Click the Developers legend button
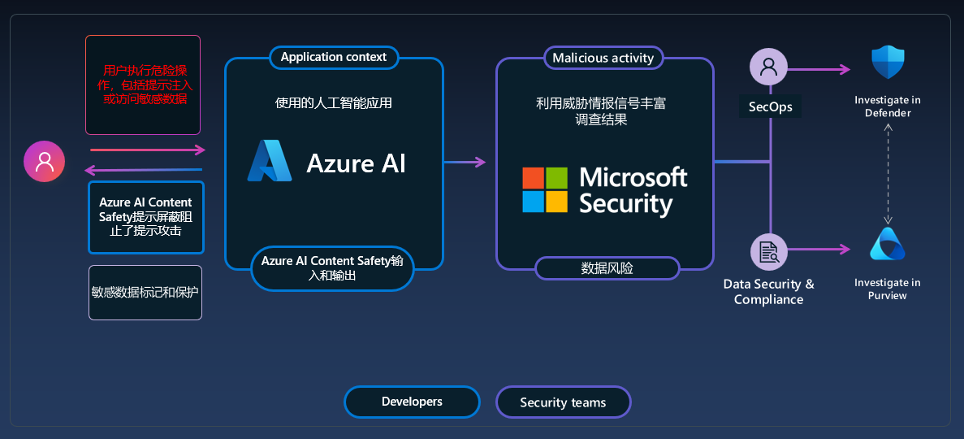This screenshot has height=440, width=964. coord(412,402)
